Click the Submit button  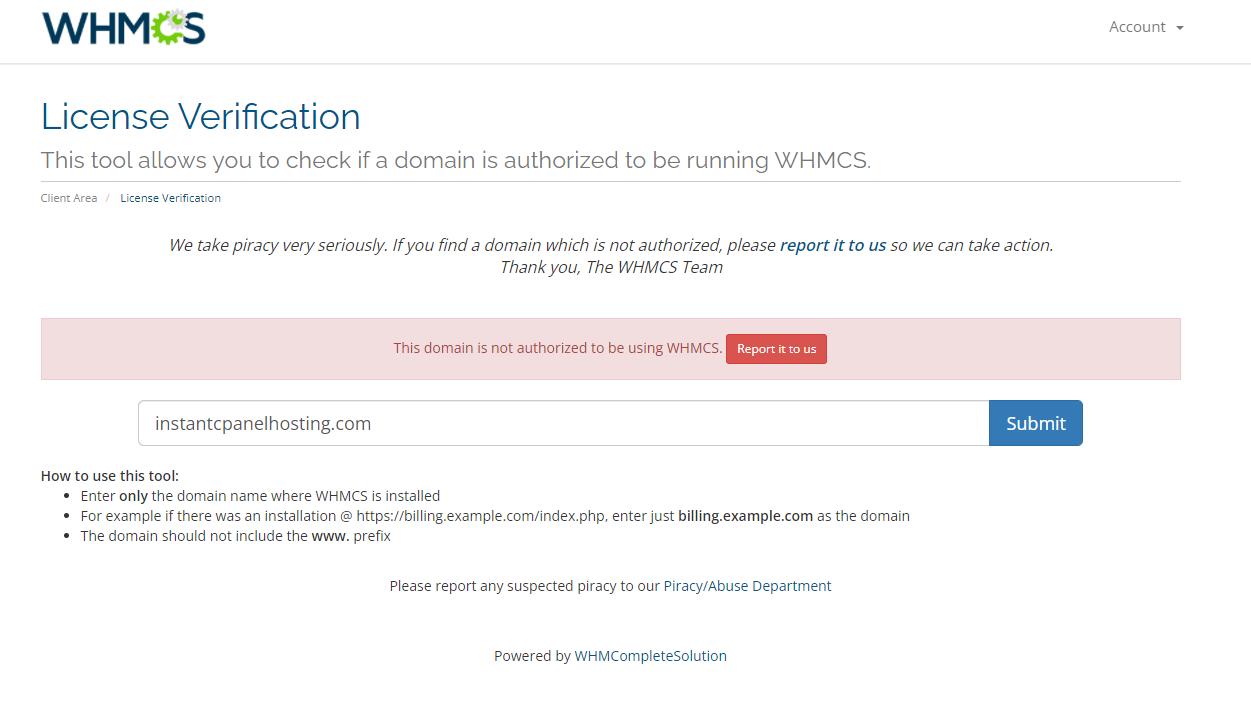pos(1036,423)
